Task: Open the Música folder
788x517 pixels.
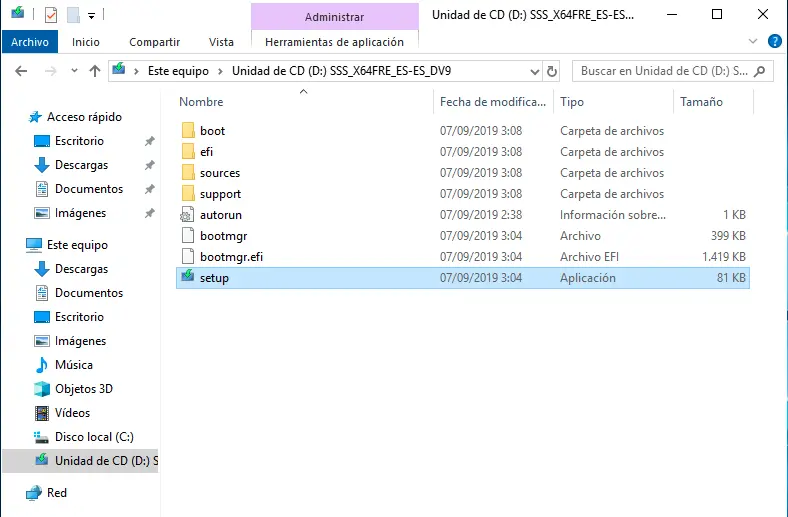Action: 73,365
